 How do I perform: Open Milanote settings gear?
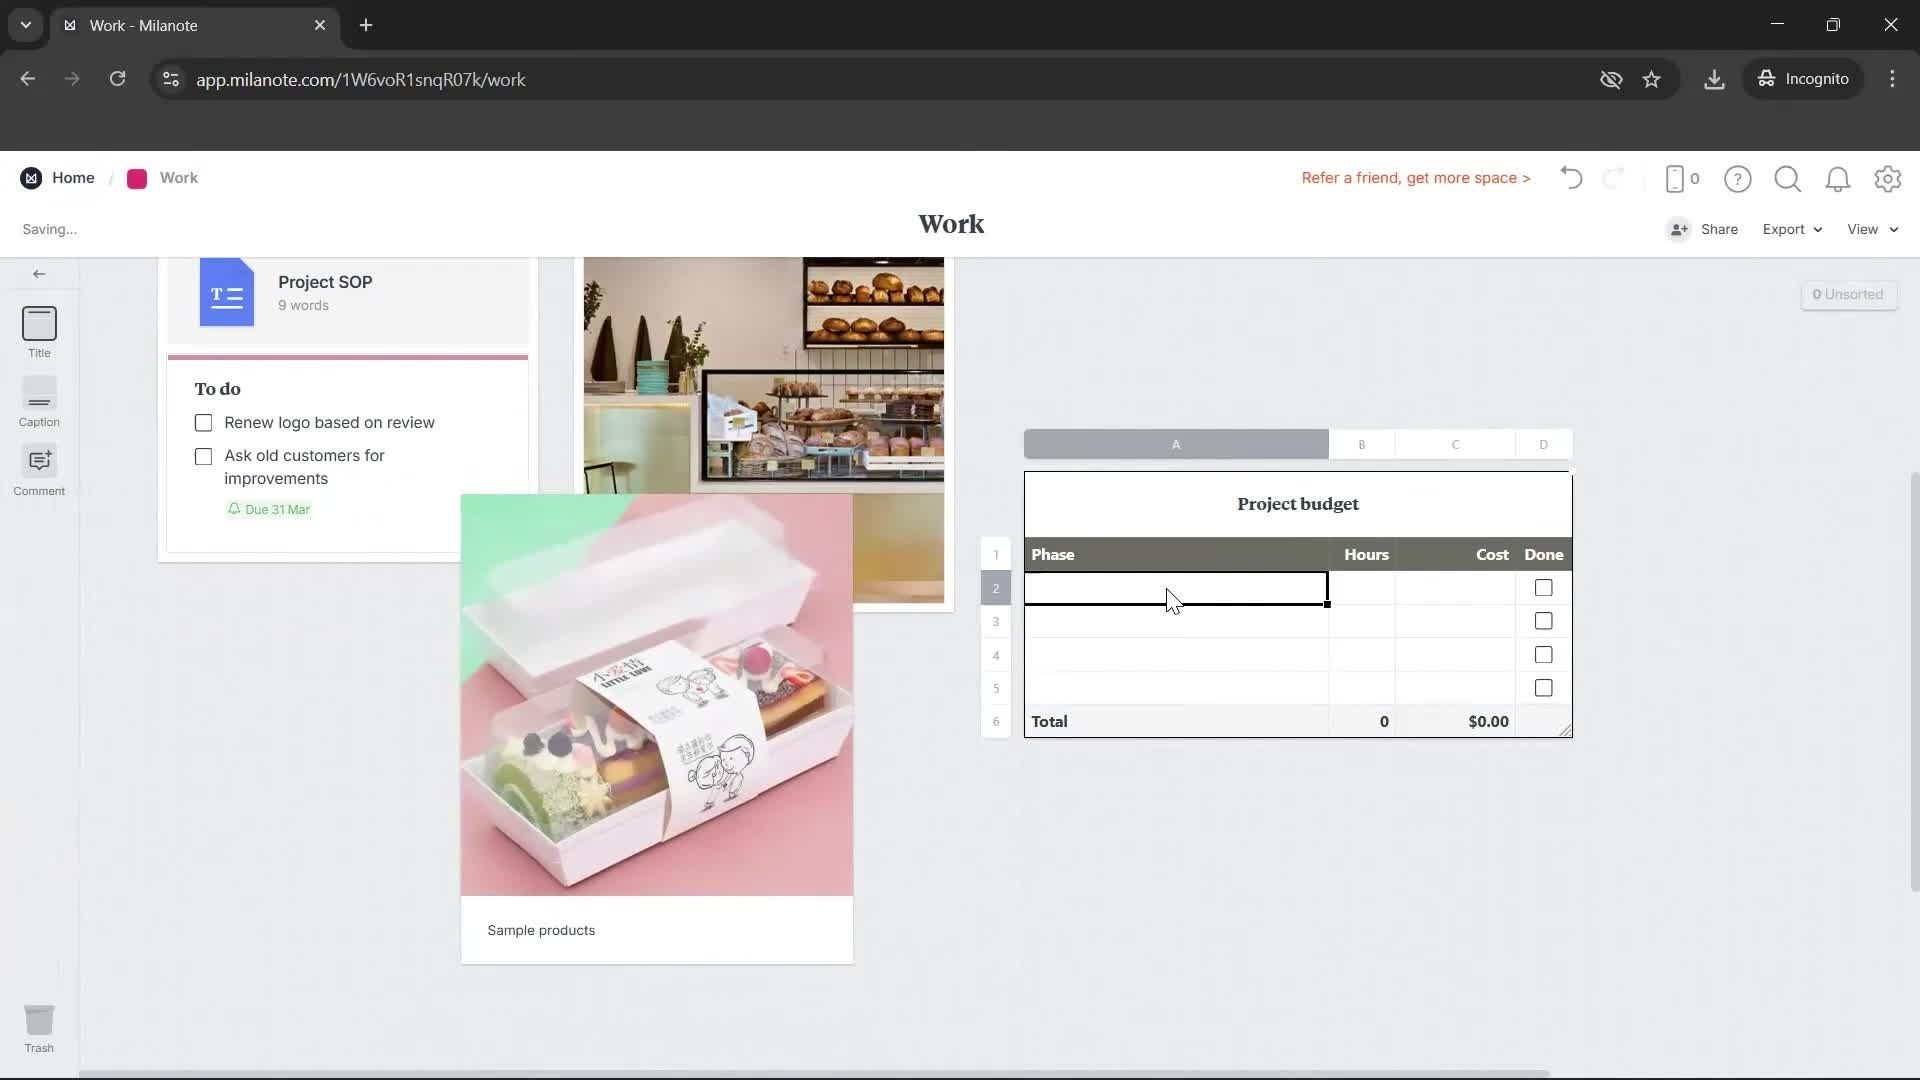pos(1888,179)
